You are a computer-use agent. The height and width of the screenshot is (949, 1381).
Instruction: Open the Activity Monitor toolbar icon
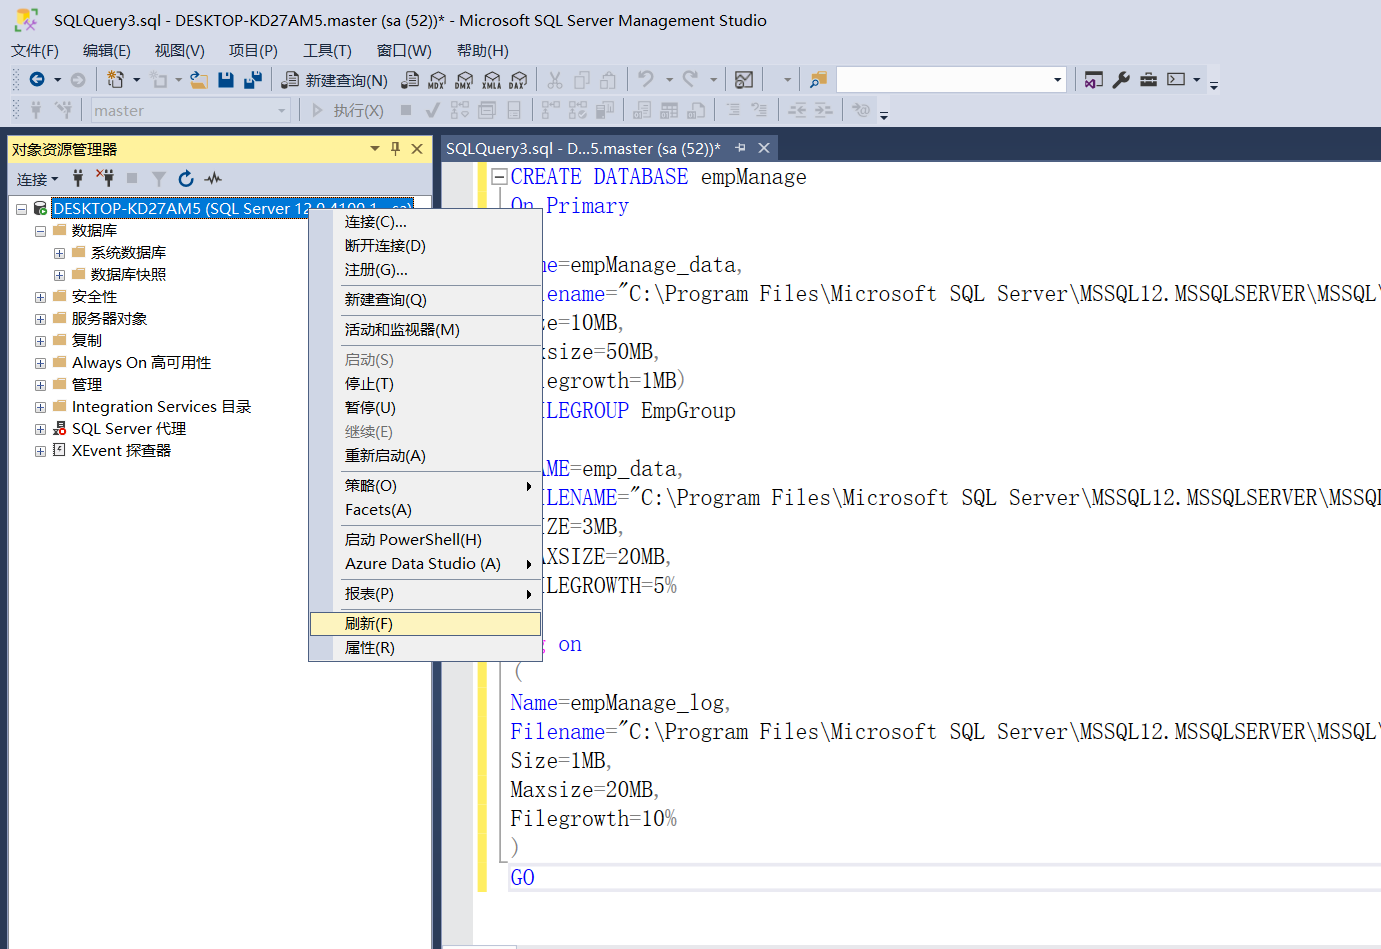[x=744, y=80]
